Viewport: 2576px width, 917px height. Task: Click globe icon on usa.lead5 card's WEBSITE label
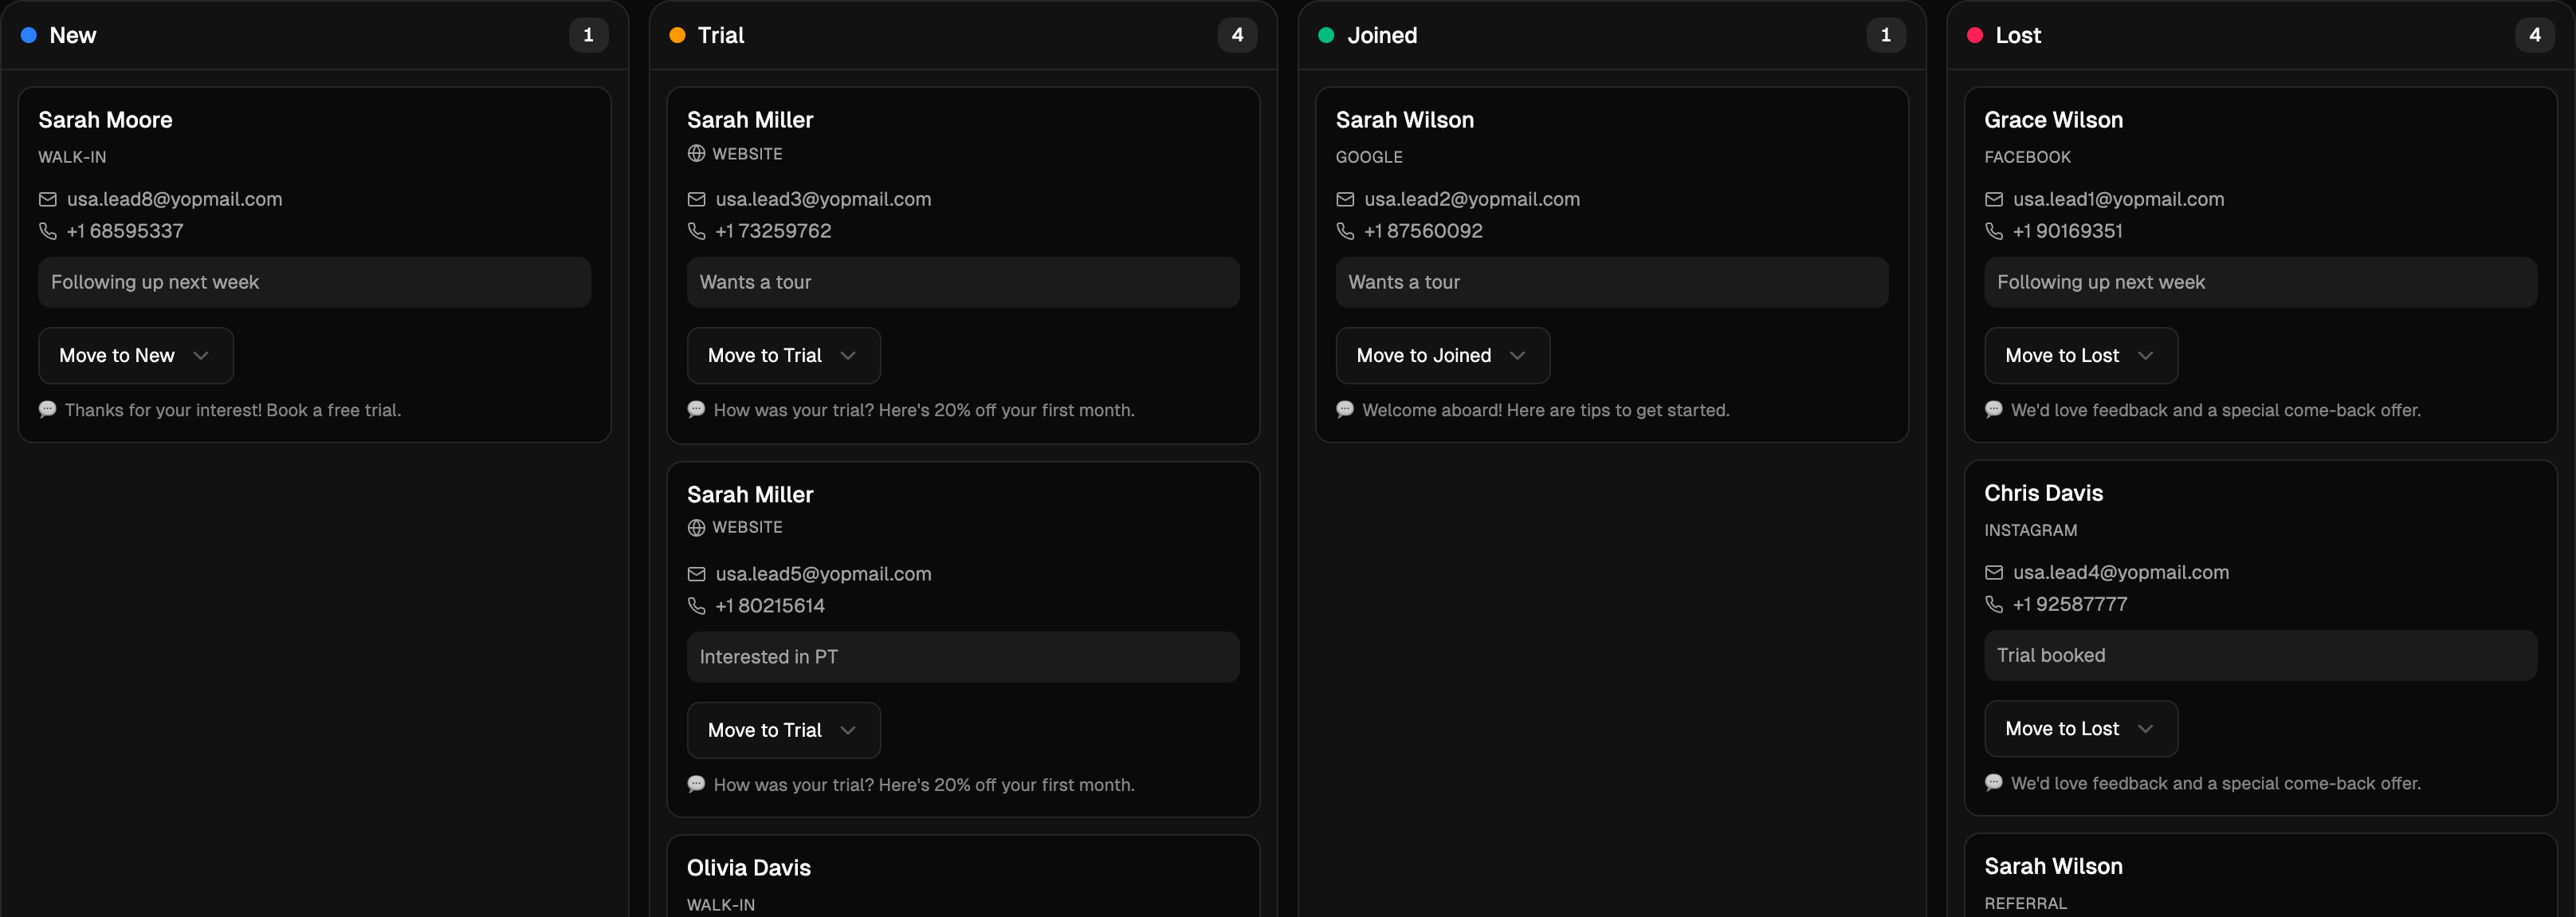tap(696, 527)
